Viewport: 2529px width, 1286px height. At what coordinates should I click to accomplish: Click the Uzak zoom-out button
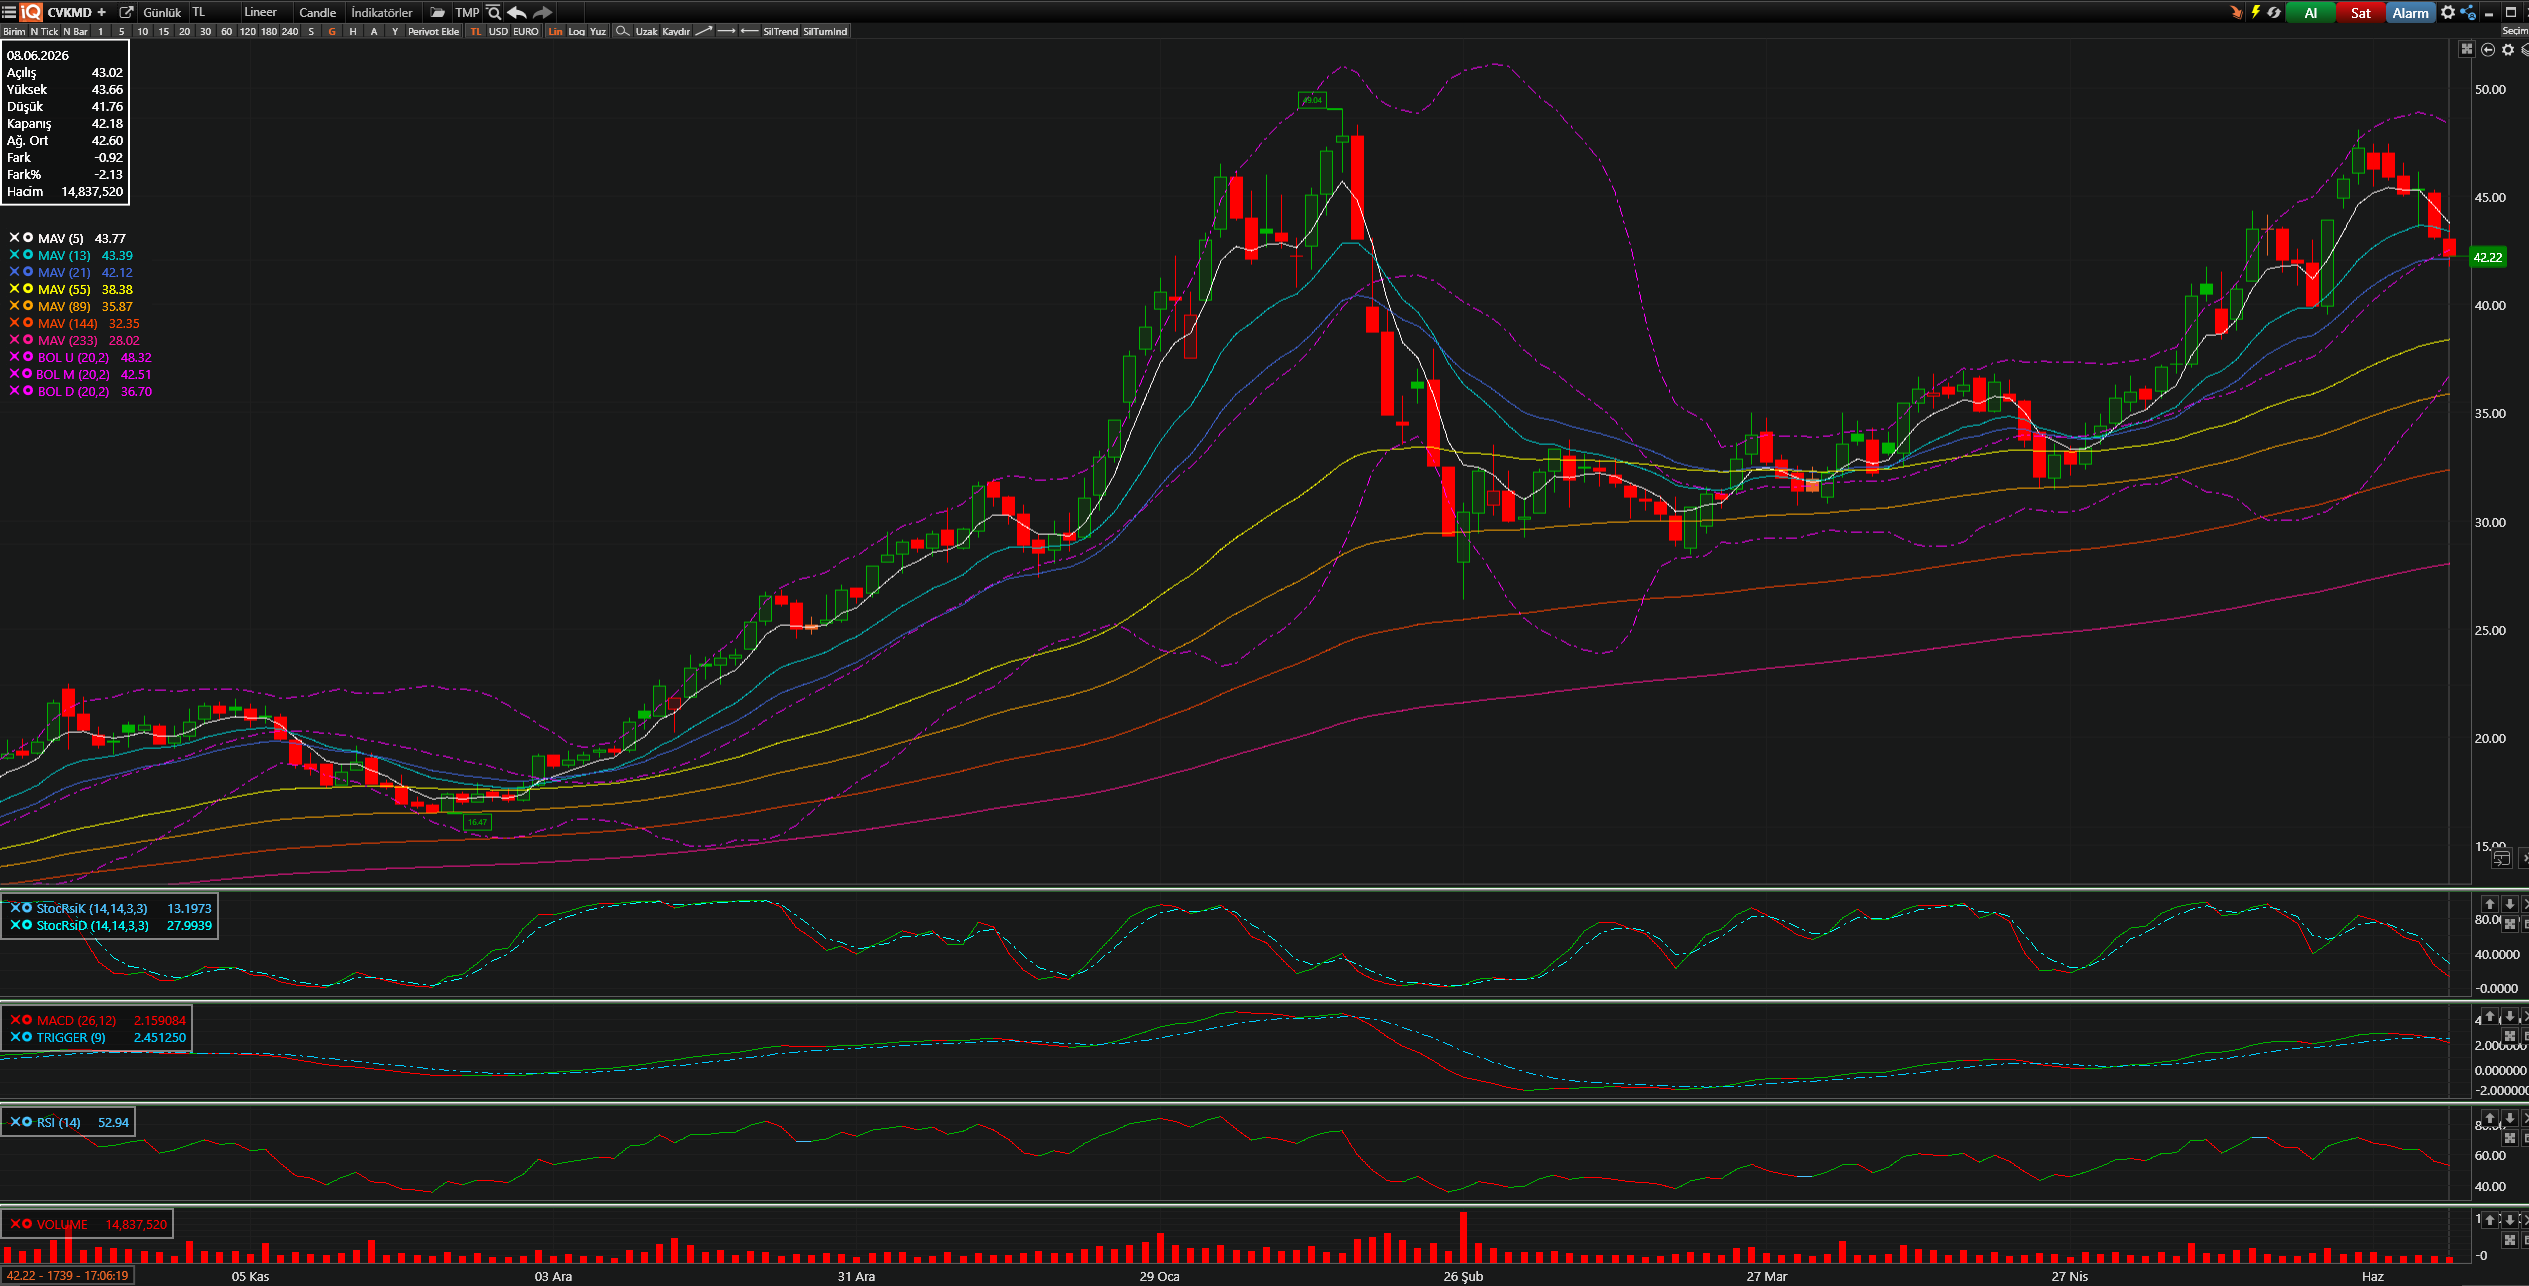click(646, 31)
